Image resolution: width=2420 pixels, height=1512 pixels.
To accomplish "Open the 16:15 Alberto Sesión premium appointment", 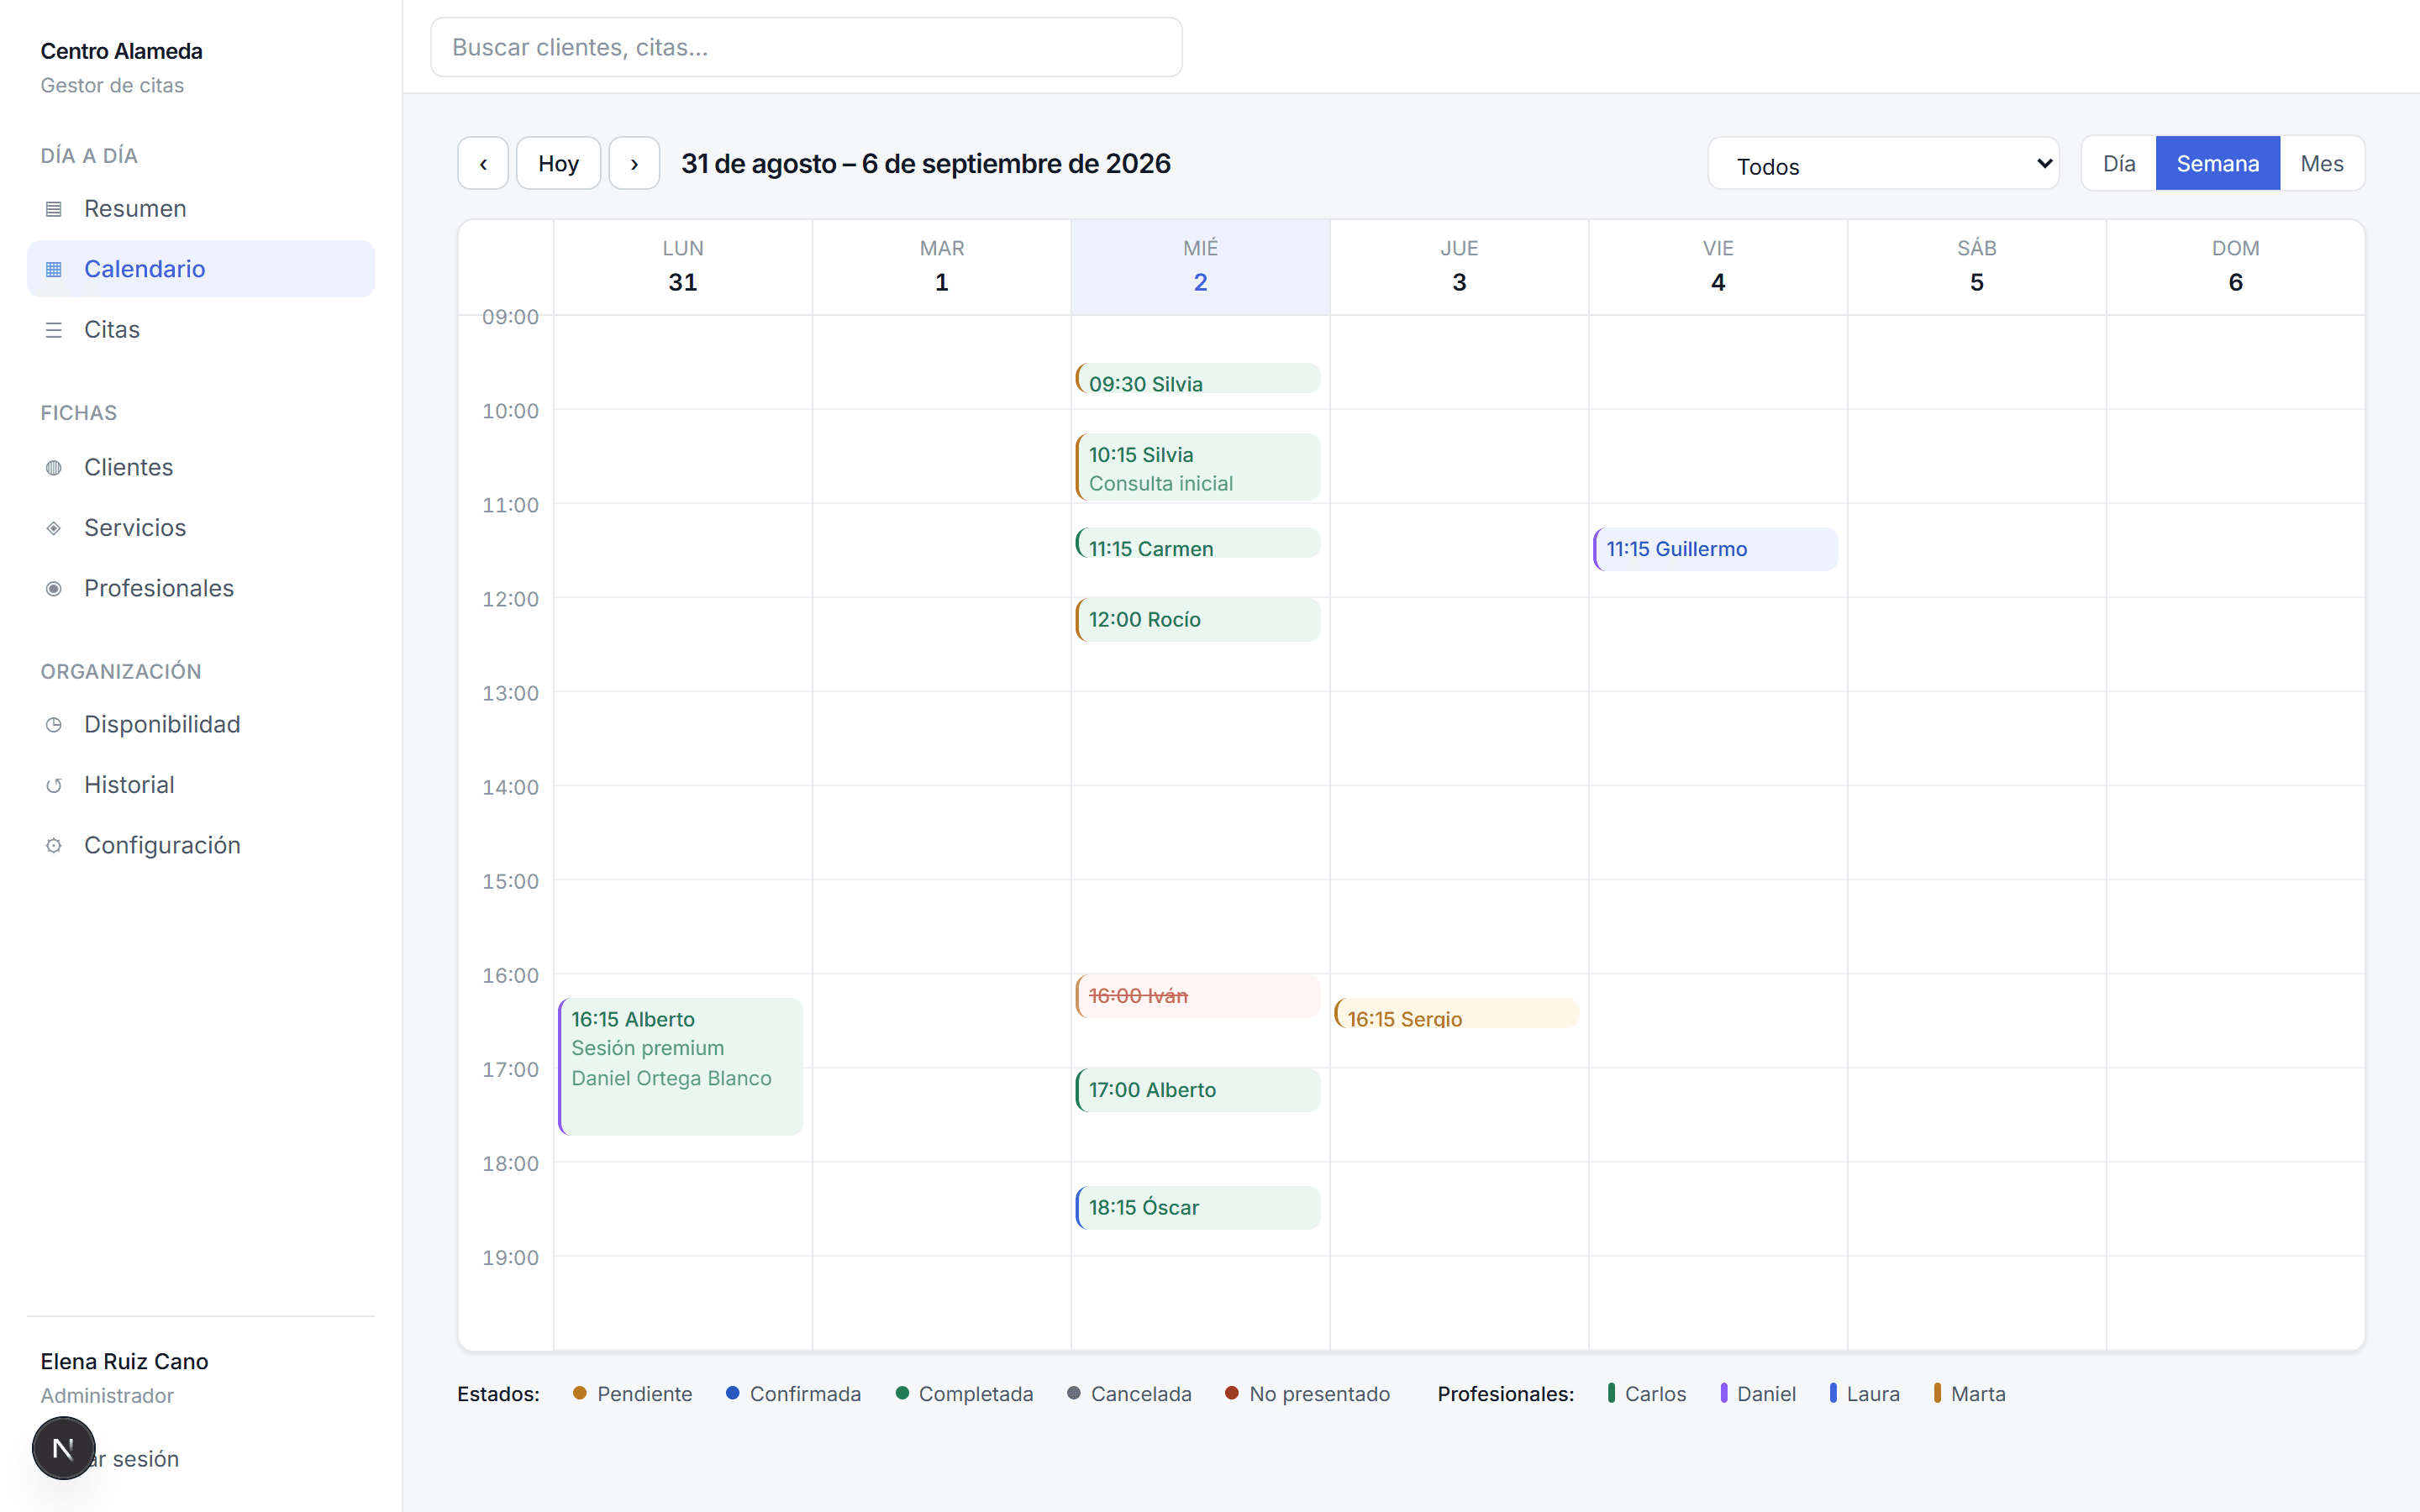I will coord(681,1066).
